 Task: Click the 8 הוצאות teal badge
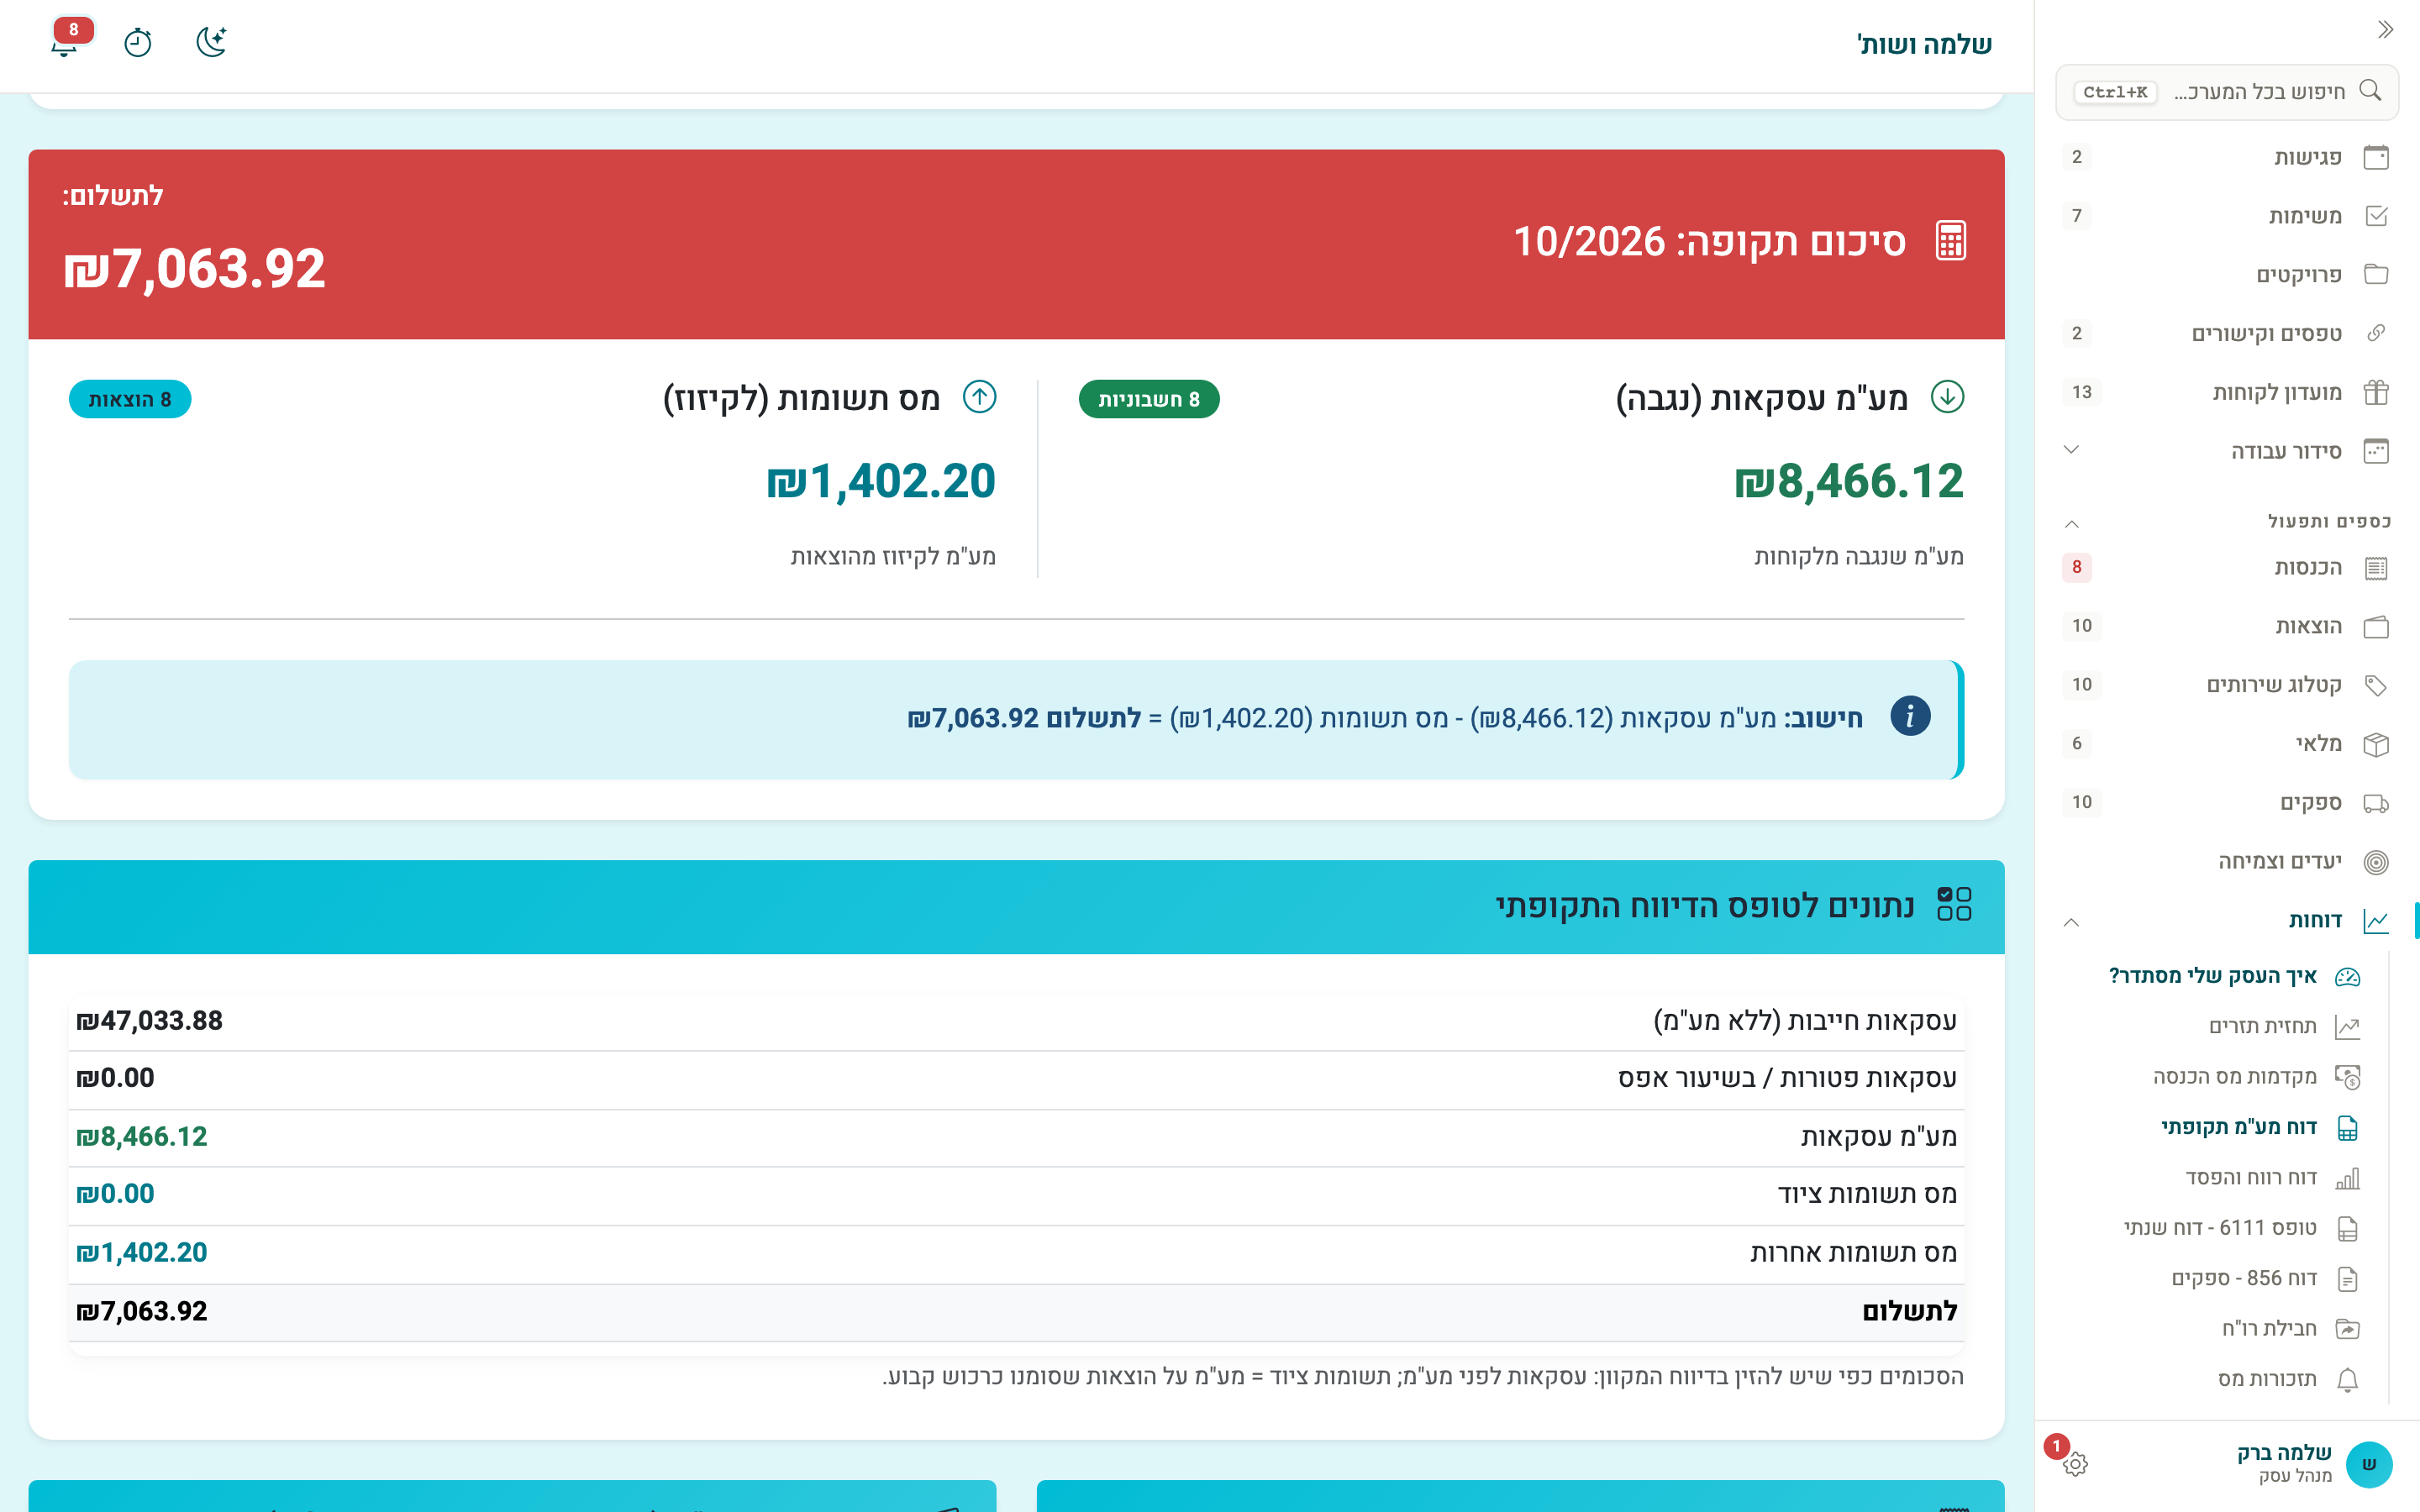130,399
